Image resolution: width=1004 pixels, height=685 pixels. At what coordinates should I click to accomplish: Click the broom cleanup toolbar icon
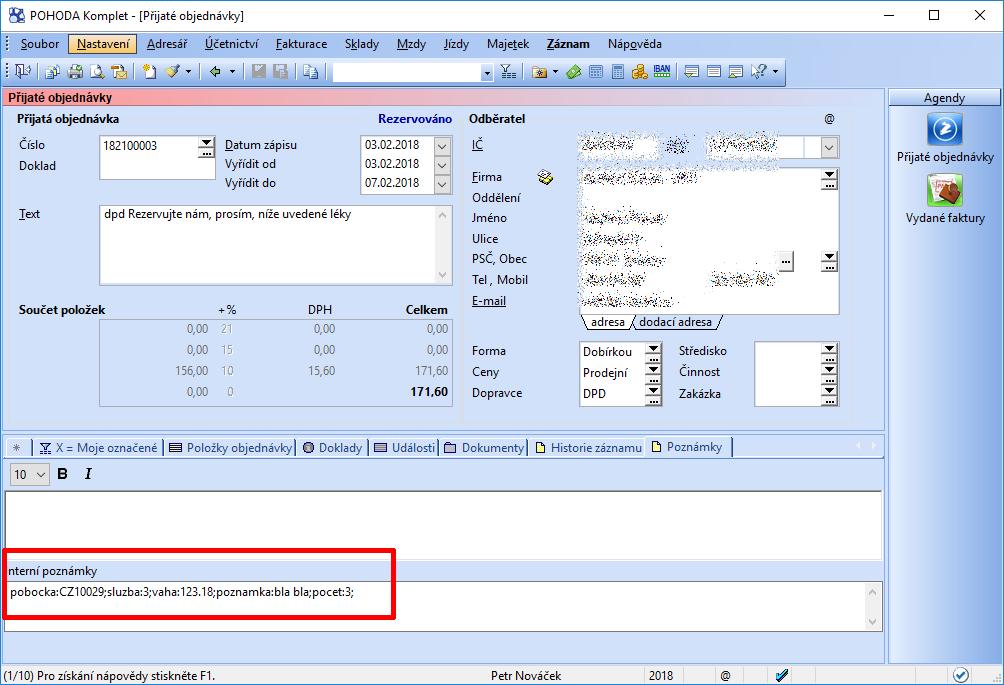[x=173, y=72]
